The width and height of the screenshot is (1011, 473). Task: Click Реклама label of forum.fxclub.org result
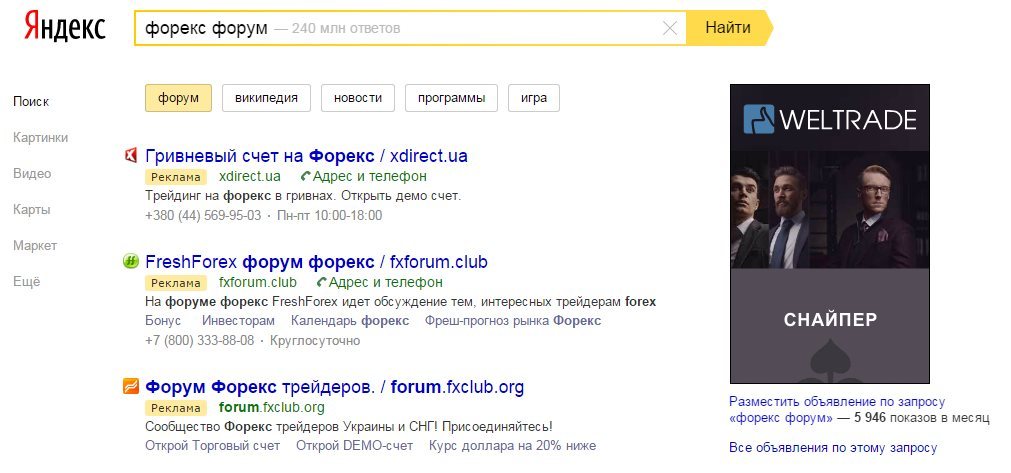click(x=176, y=409)
